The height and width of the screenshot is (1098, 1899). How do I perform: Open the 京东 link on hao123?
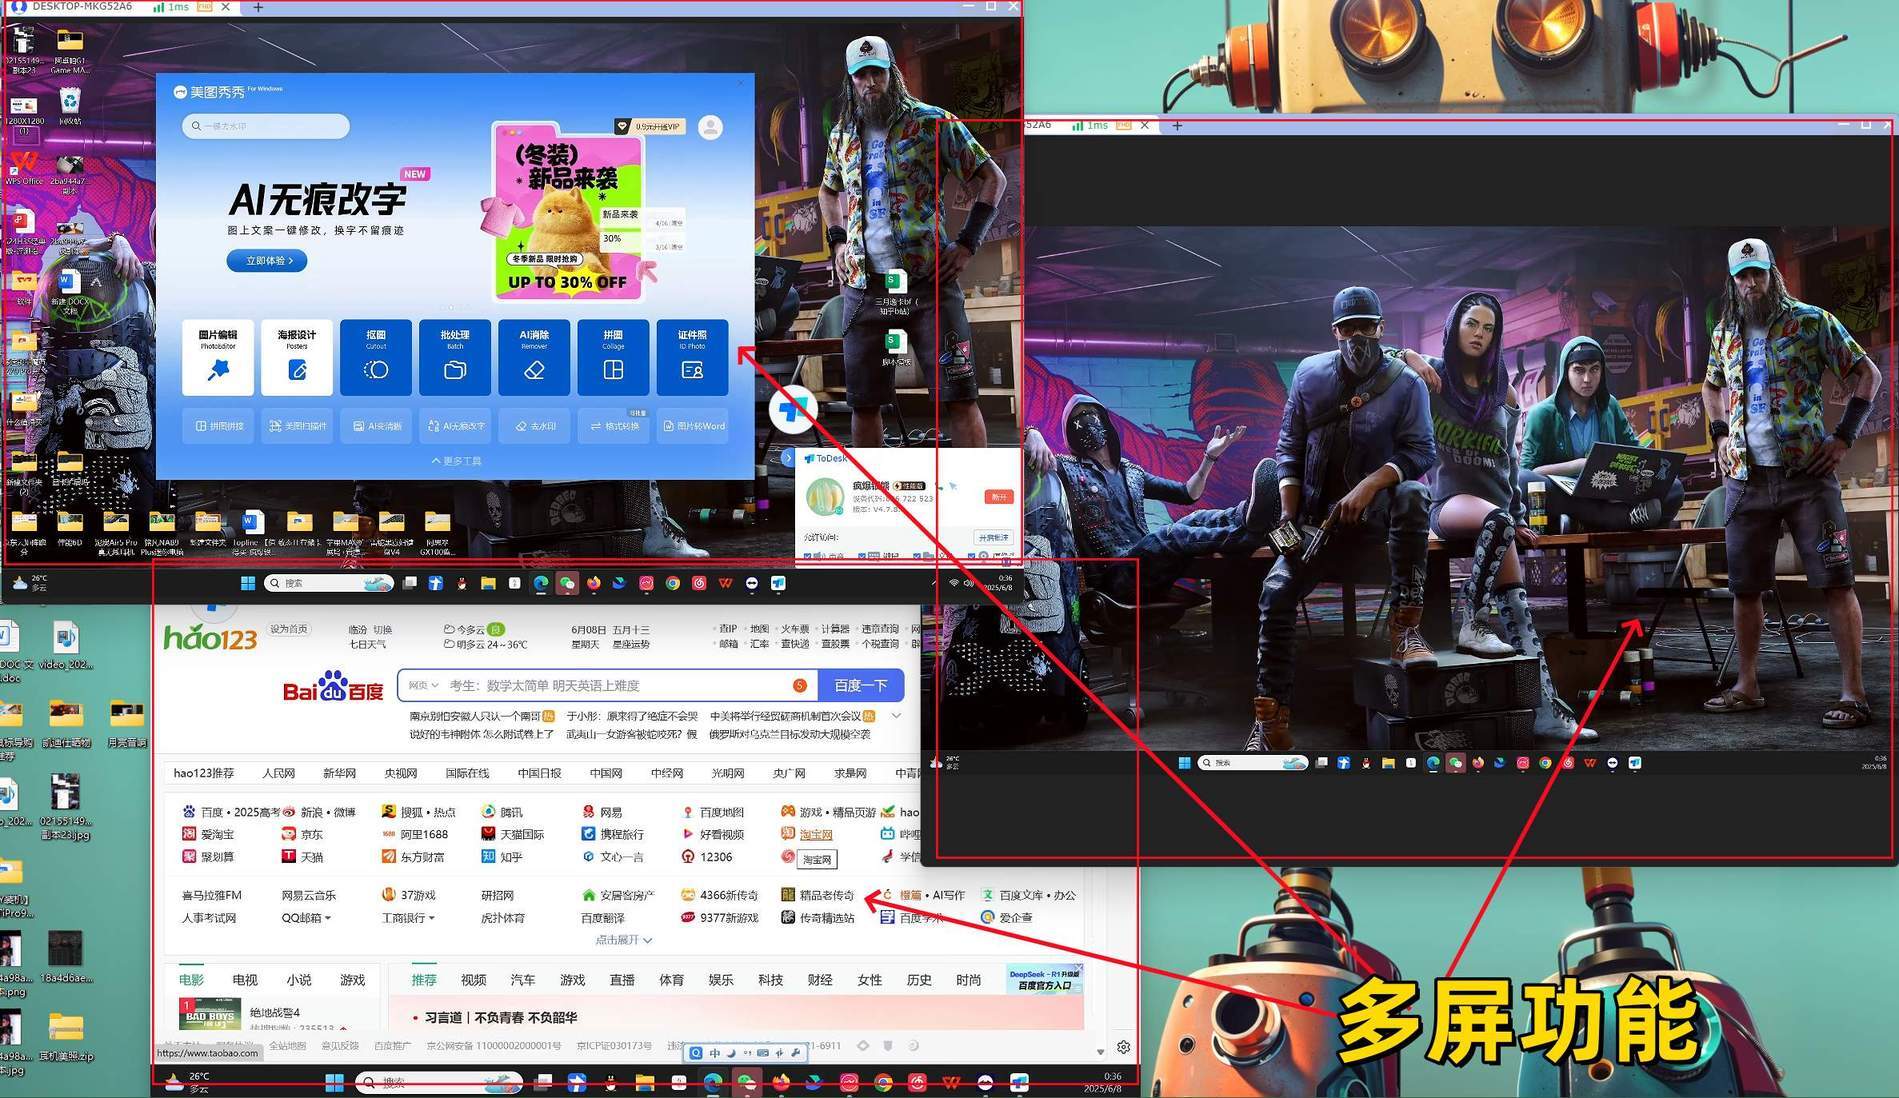pyautogui.click(x=312, y=835)
